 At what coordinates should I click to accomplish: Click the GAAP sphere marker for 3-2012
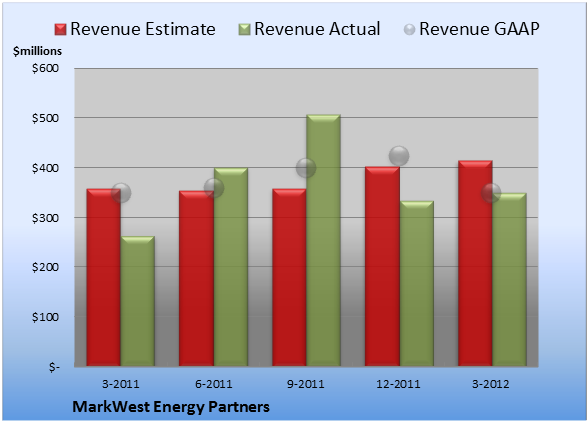click(x=491, y=193)
